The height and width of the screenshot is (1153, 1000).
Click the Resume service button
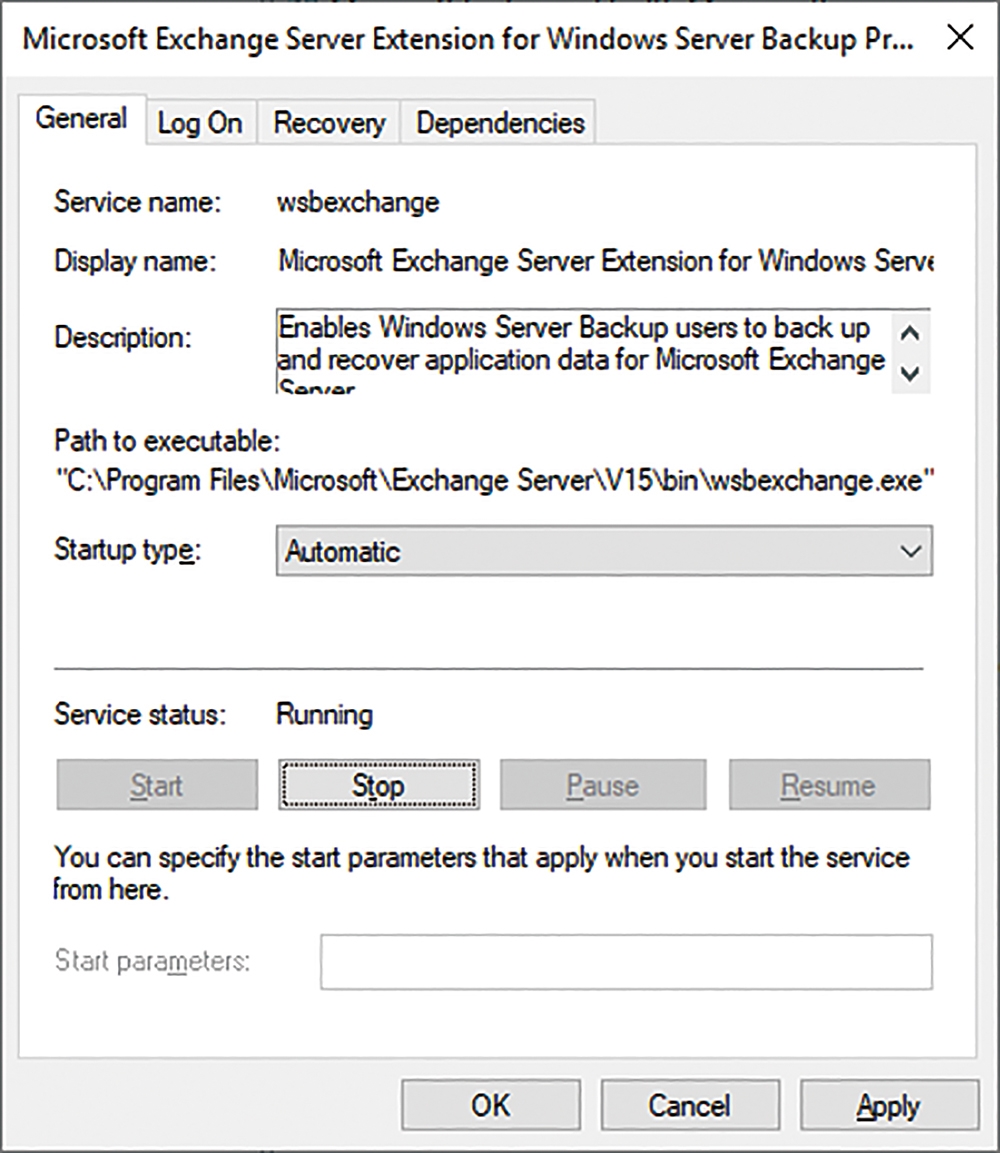point(829,785)
